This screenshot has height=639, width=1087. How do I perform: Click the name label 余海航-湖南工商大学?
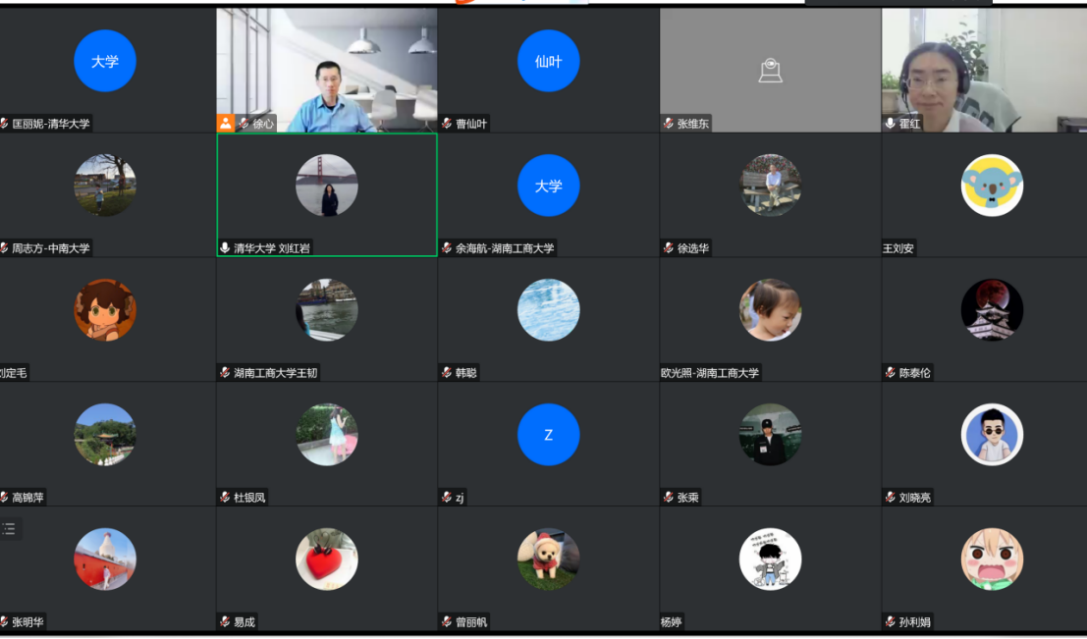coord(505,248)
